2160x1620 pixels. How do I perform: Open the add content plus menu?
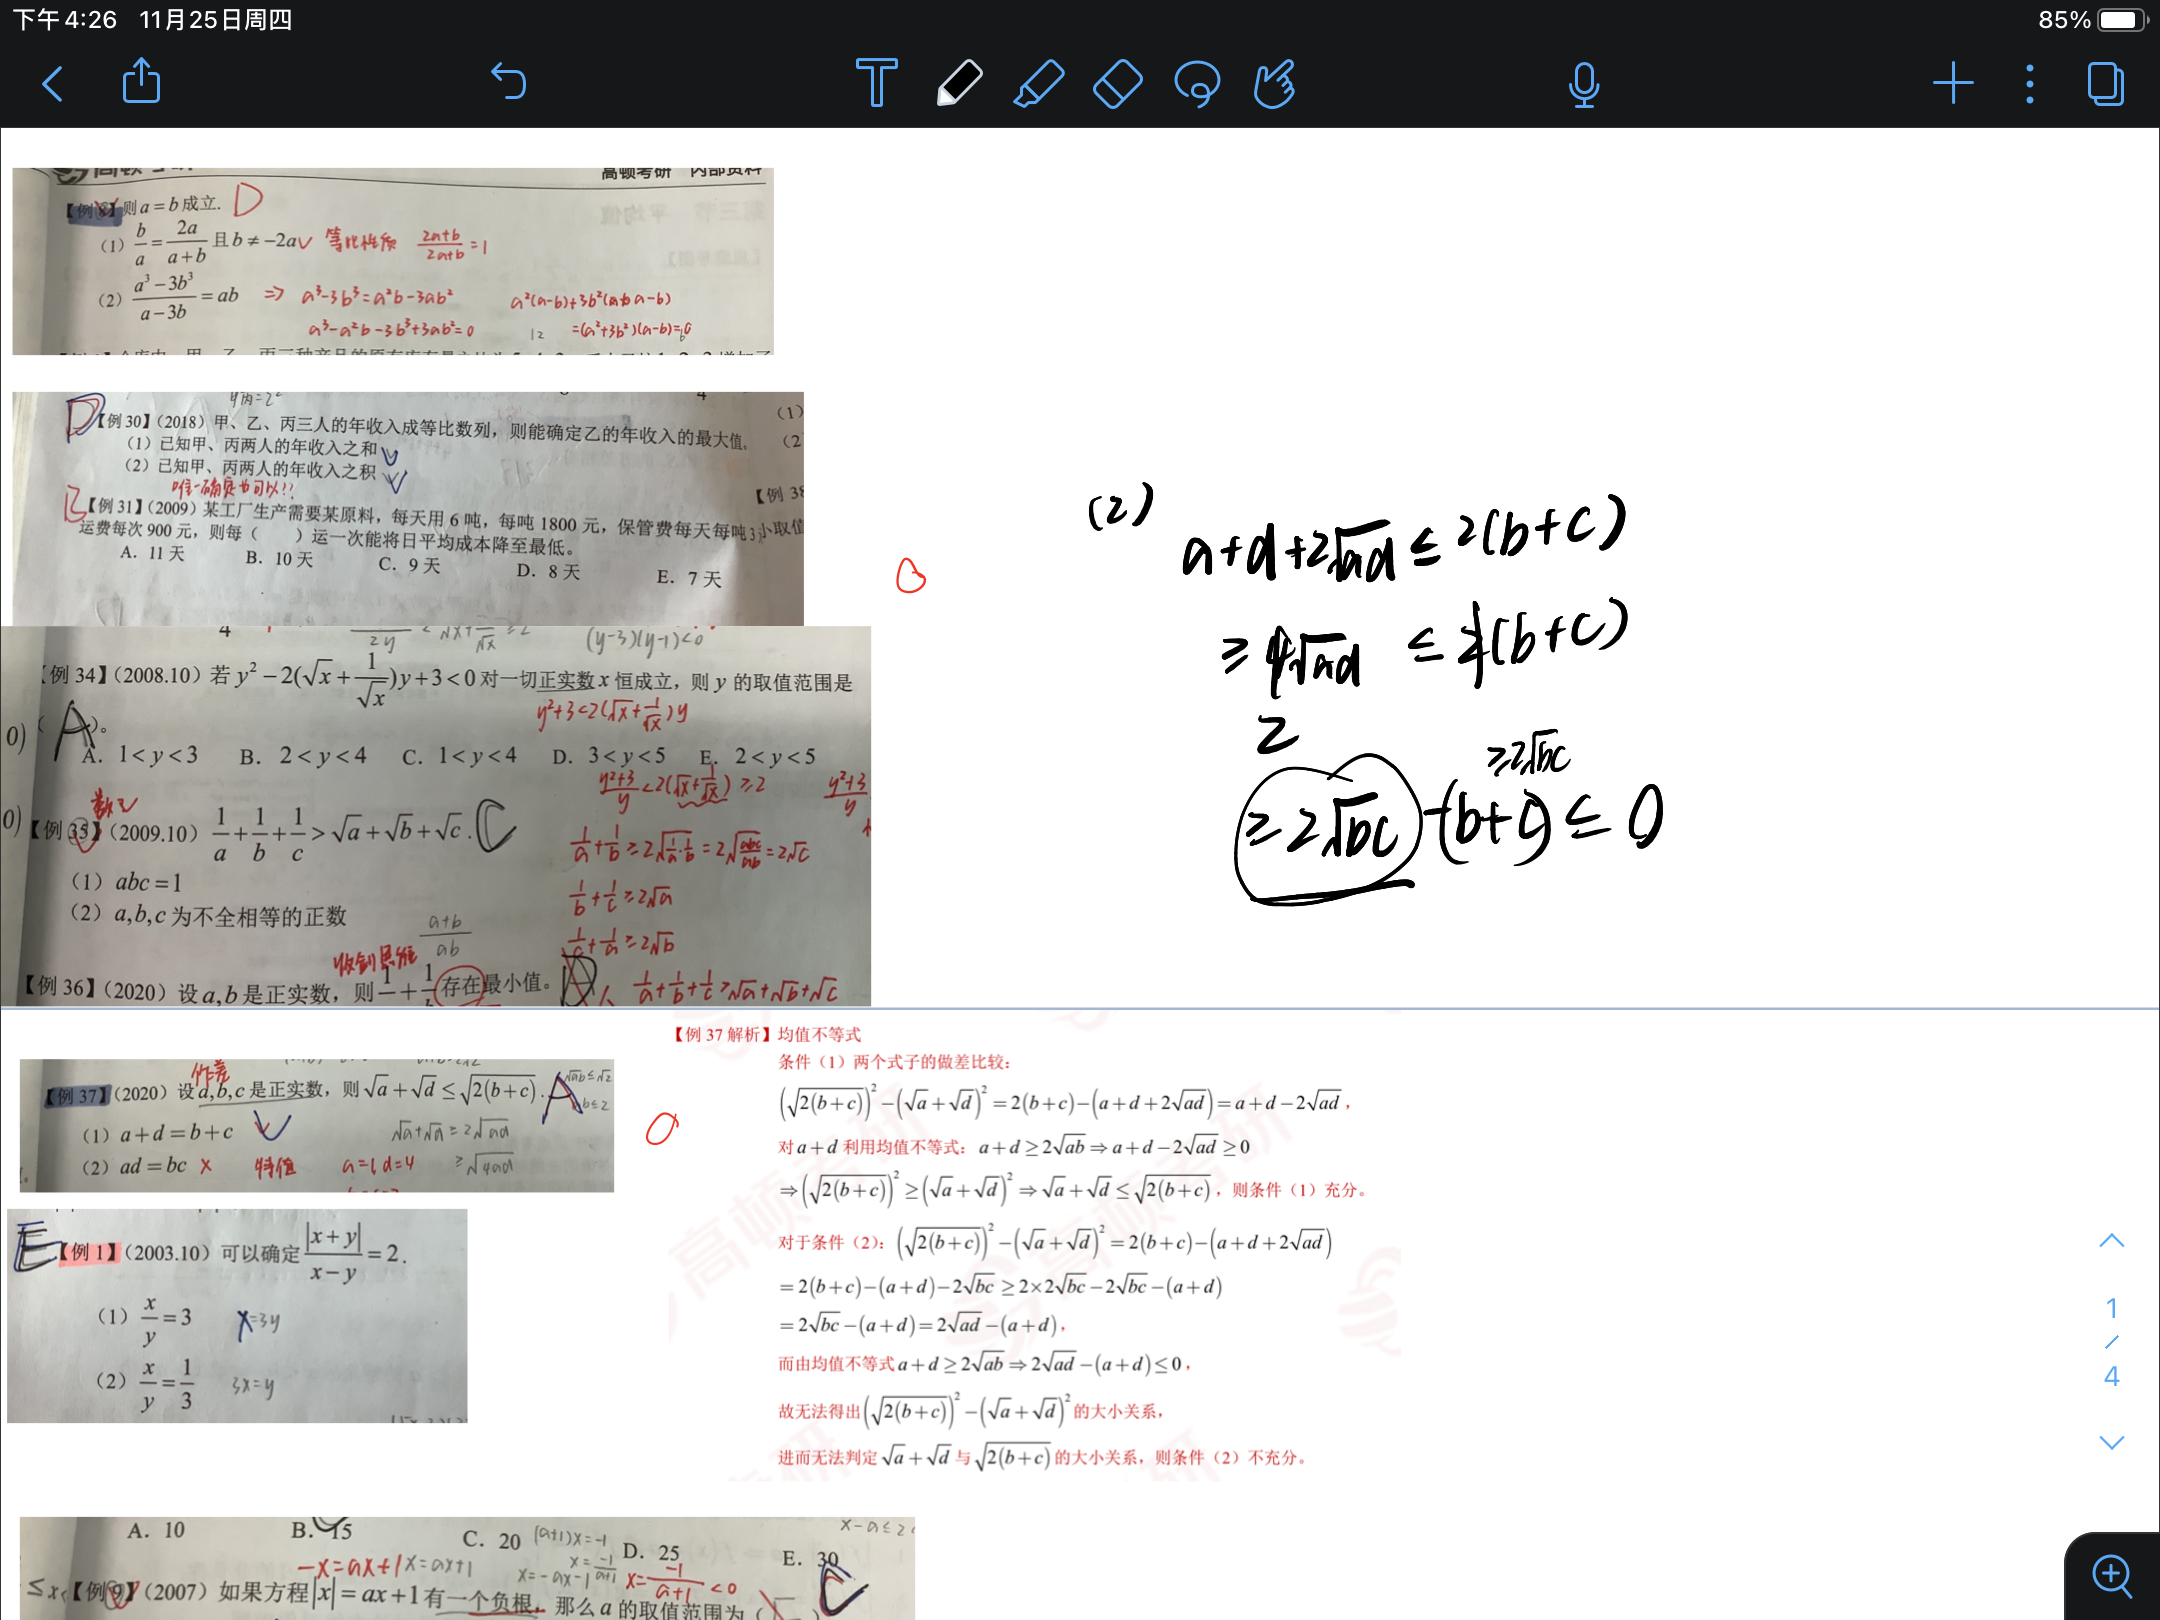pos(1952,84)
